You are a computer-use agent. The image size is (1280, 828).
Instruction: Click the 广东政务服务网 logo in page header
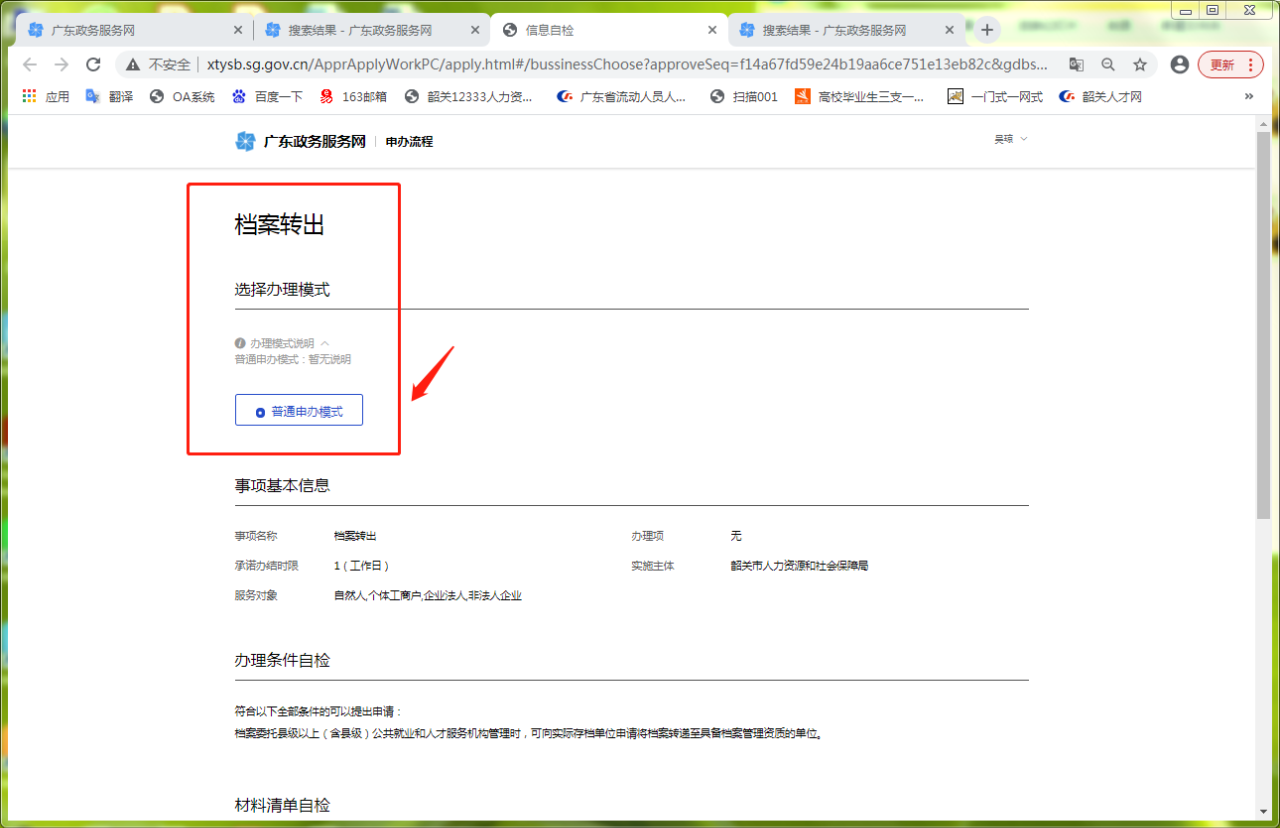pyautogui.click(x=301, y=142)
